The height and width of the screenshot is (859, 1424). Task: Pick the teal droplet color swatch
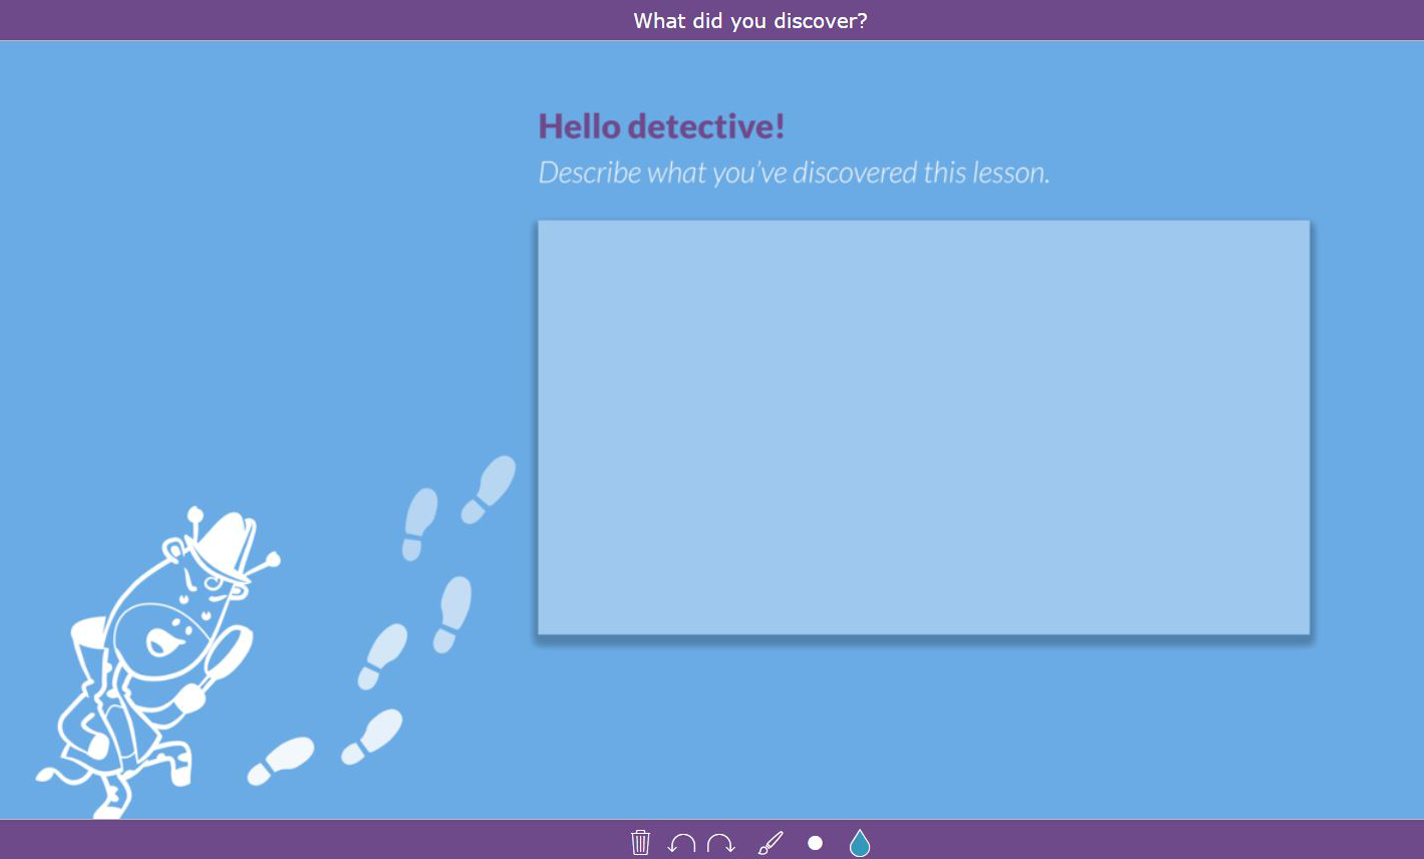858,843
